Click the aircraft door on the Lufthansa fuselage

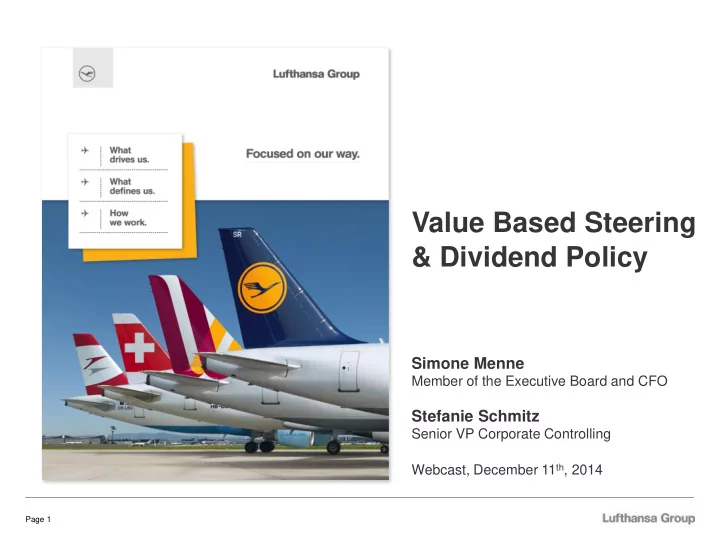point(349,371)
